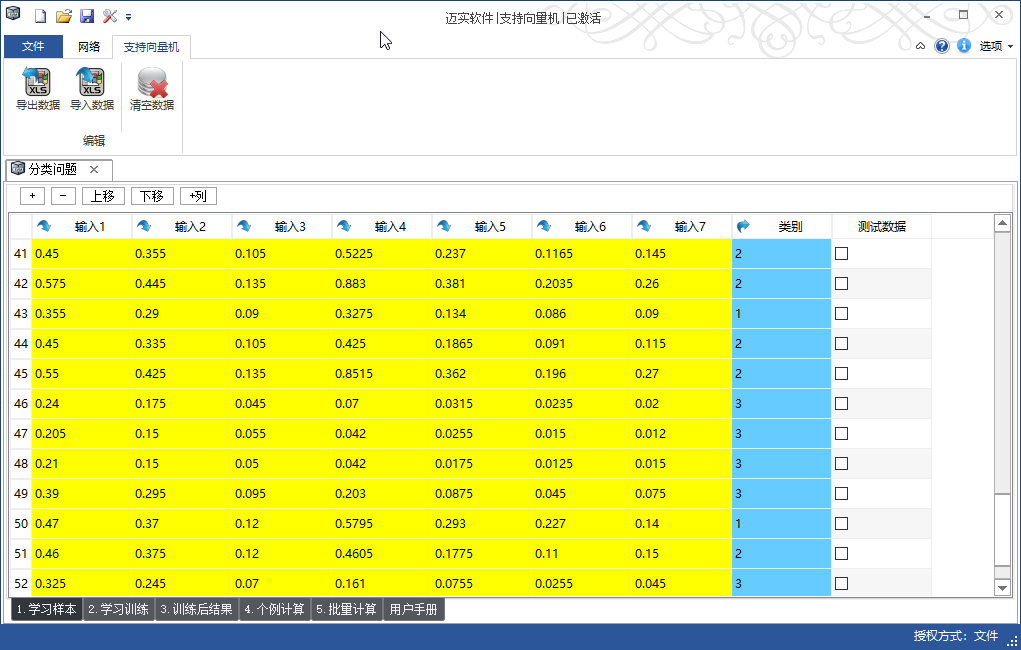
Task: Click the blue help question mark icon
Action: 942,46
